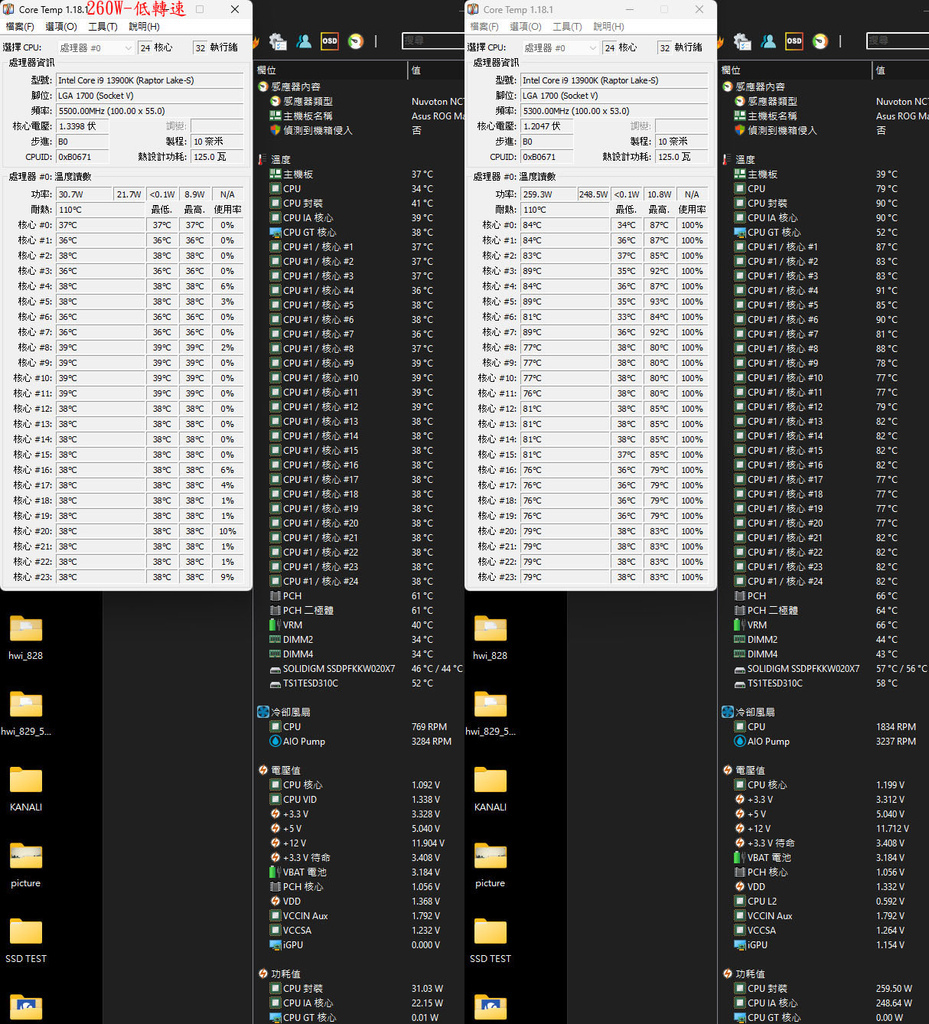Screen dimensions: 929x1024
Task: Open the gauge benchmark icon in left AIDA64 toolbar
Action: click(356, 41)
